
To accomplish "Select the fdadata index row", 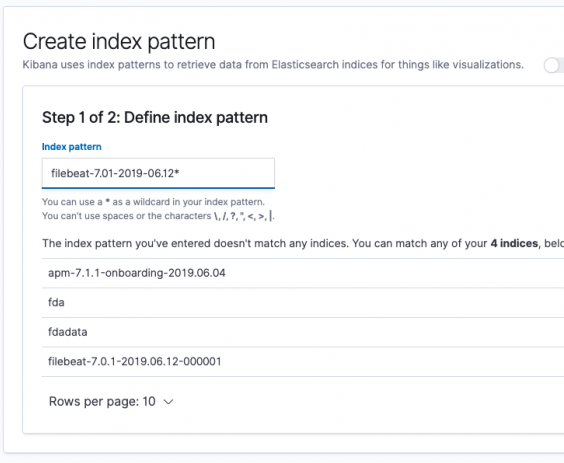I will coord(303,332).
